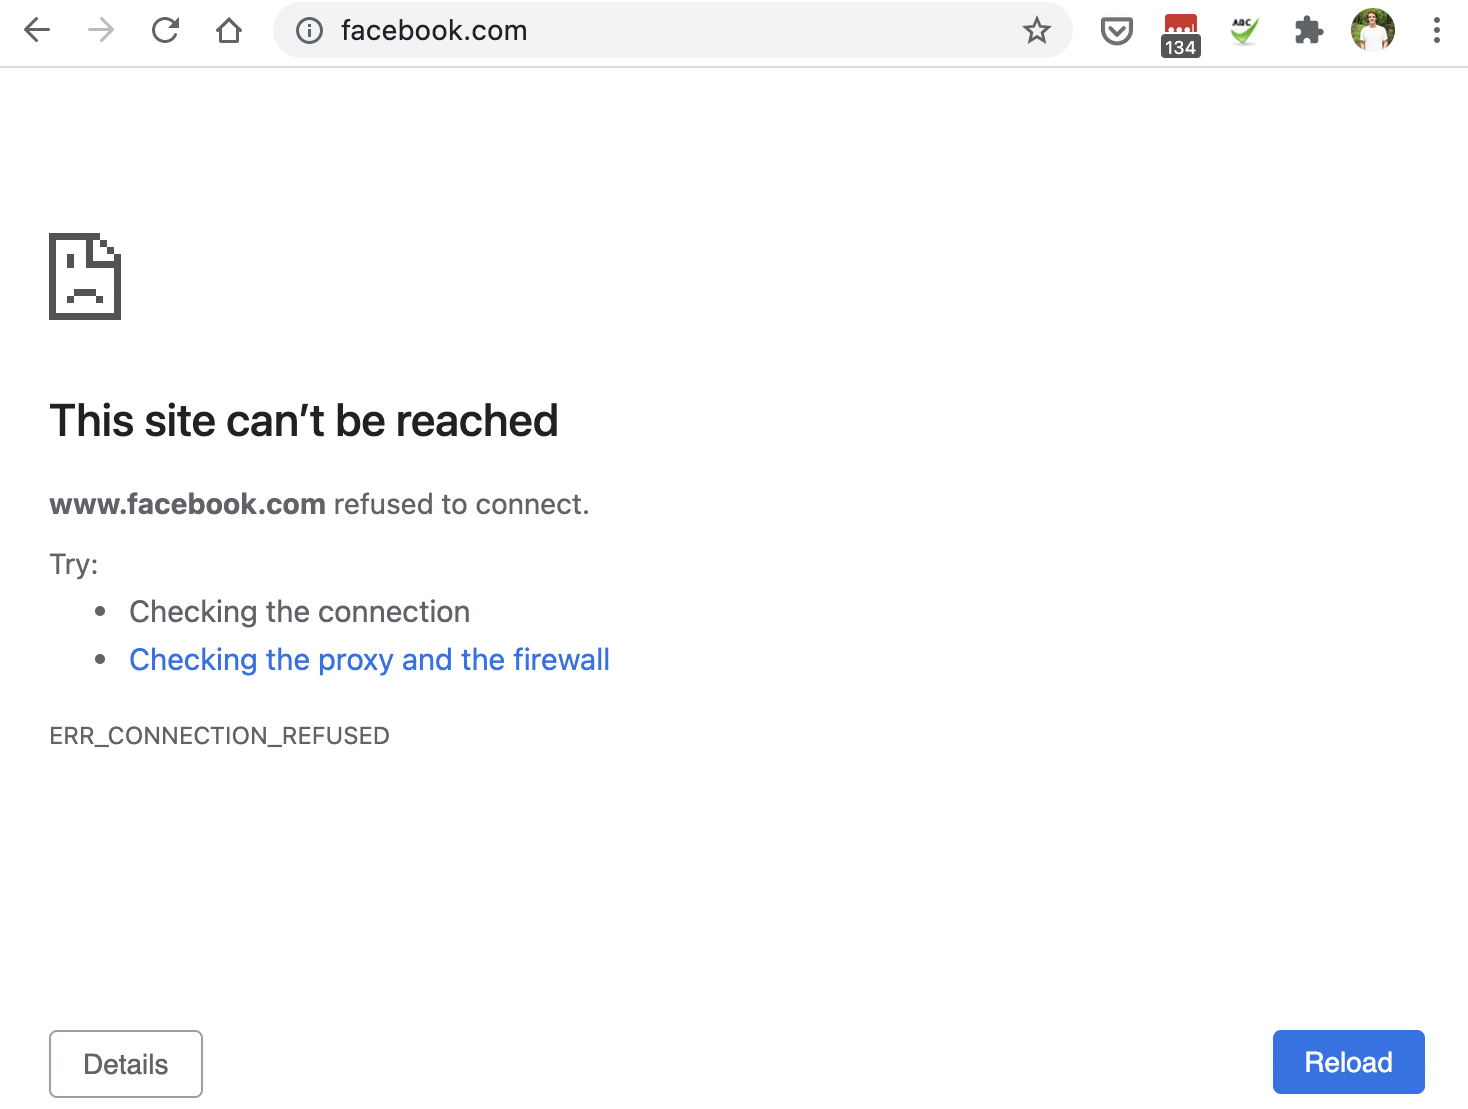Image resolution: width=1468 pixels, height=1109 pixels.
Task: Open the Extensions puzzle-piece menu
Action: 1308,31
